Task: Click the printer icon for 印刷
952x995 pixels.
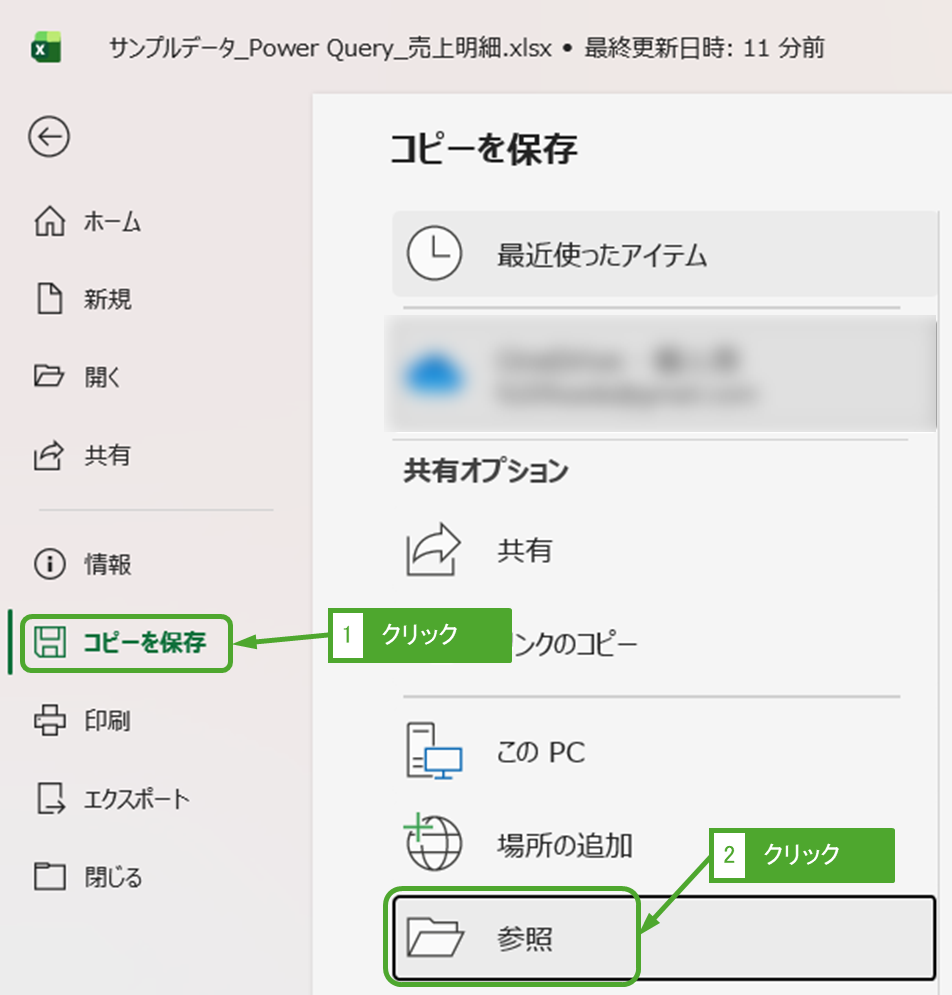Action: pyautogui.click(x=49, y=721)
